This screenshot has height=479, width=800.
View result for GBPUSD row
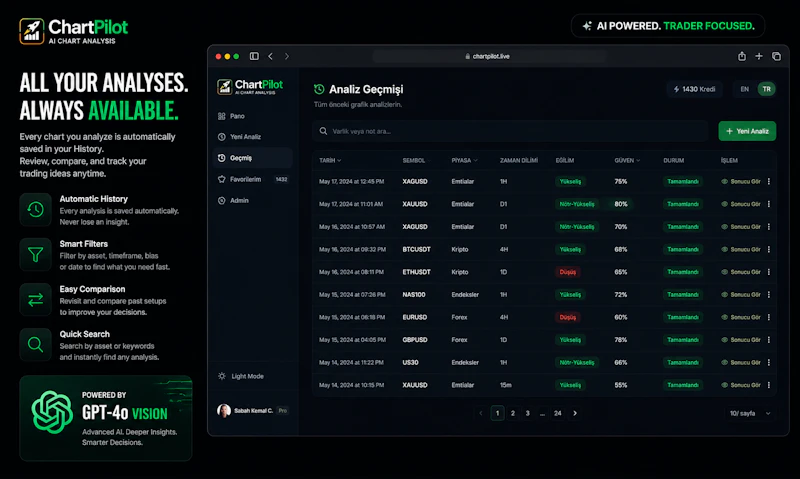(x=741, y=340)
